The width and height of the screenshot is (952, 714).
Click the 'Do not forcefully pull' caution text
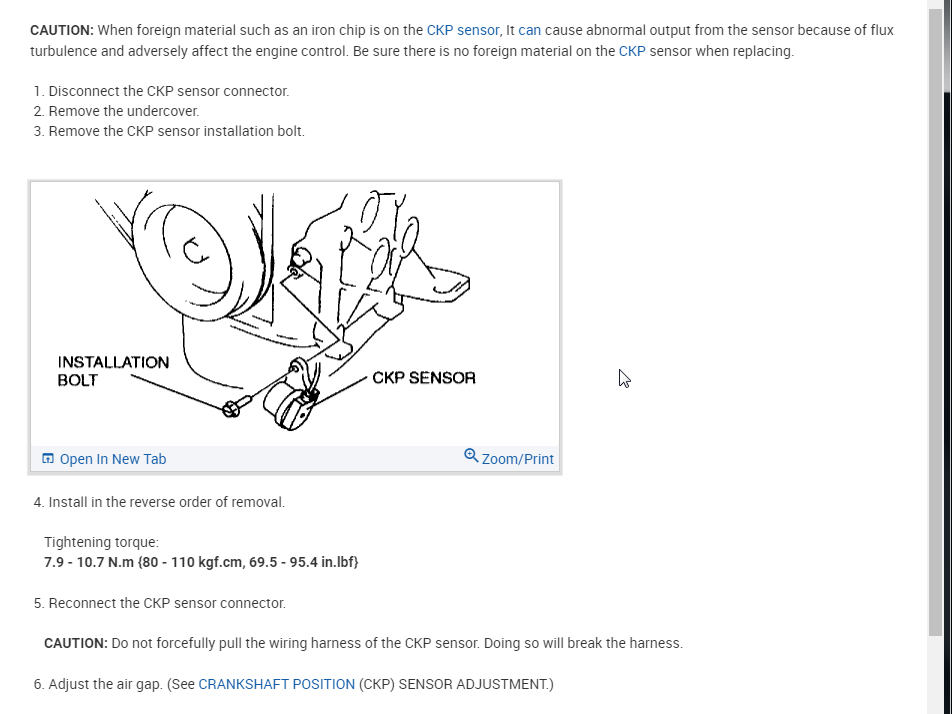point(396,643)
